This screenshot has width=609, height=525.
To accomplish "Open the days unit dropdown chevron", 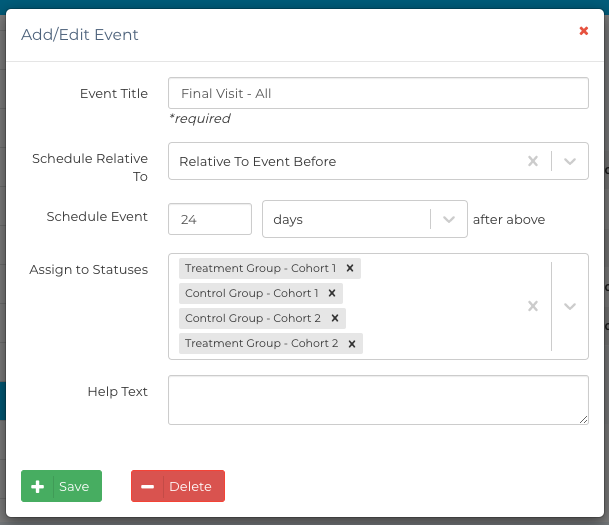I will click(449, 219).
